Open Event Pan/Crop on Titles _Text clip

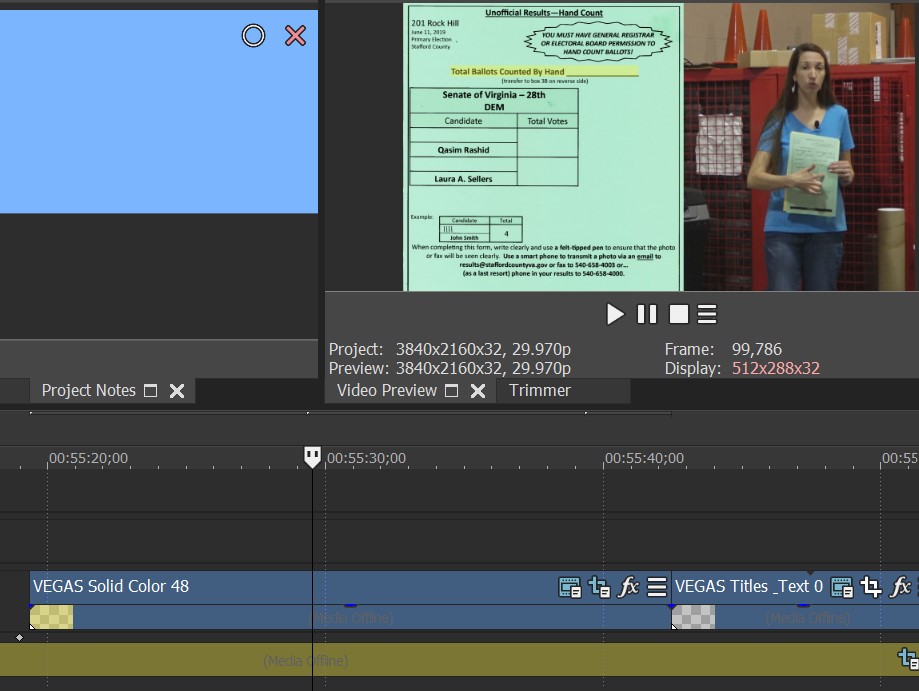click(x=871, y=587)
